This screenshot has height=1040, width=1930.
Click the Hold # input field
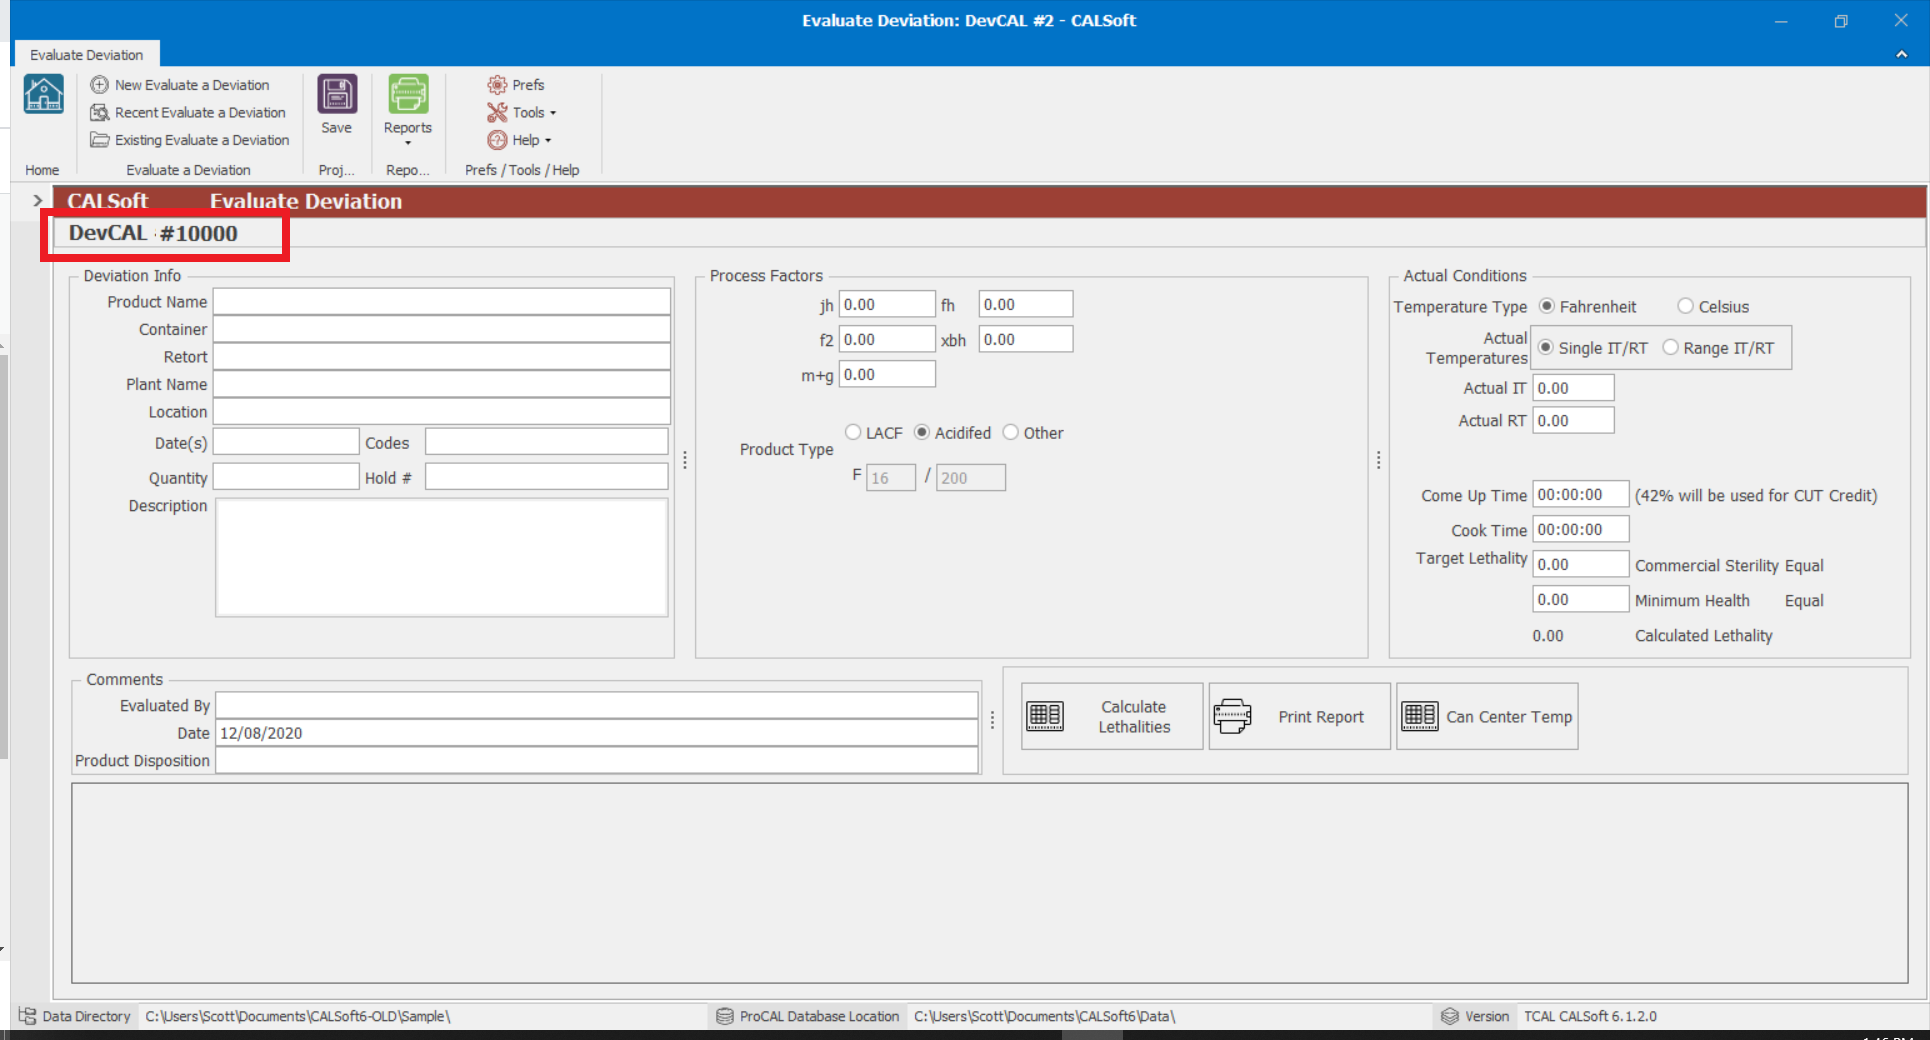[x=546, y=477]
